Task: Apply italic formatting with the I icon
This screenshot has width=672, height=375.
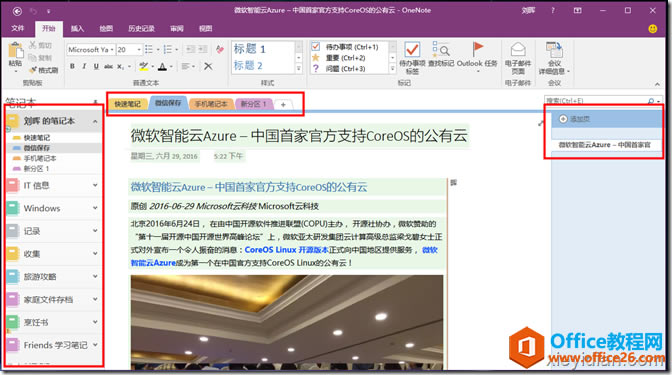Action: (84, 66)
